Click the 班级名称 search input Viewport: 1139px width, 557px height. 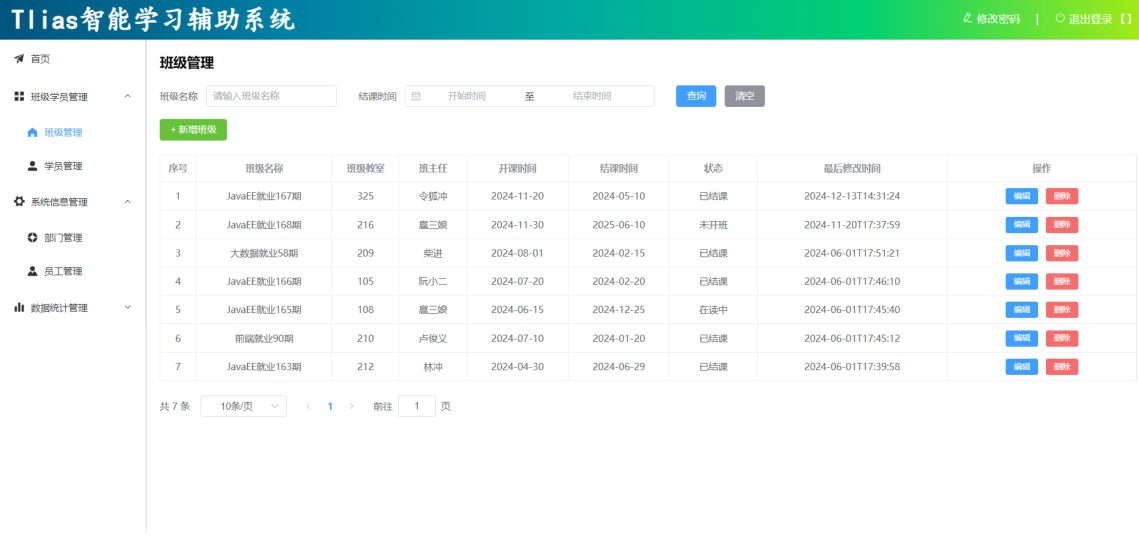point(271,96)
